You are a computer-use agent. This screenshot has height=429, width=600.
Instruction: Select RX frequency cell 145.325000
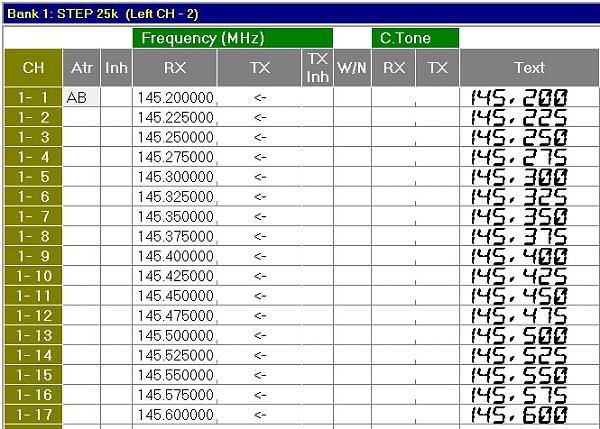click(174, 197)
